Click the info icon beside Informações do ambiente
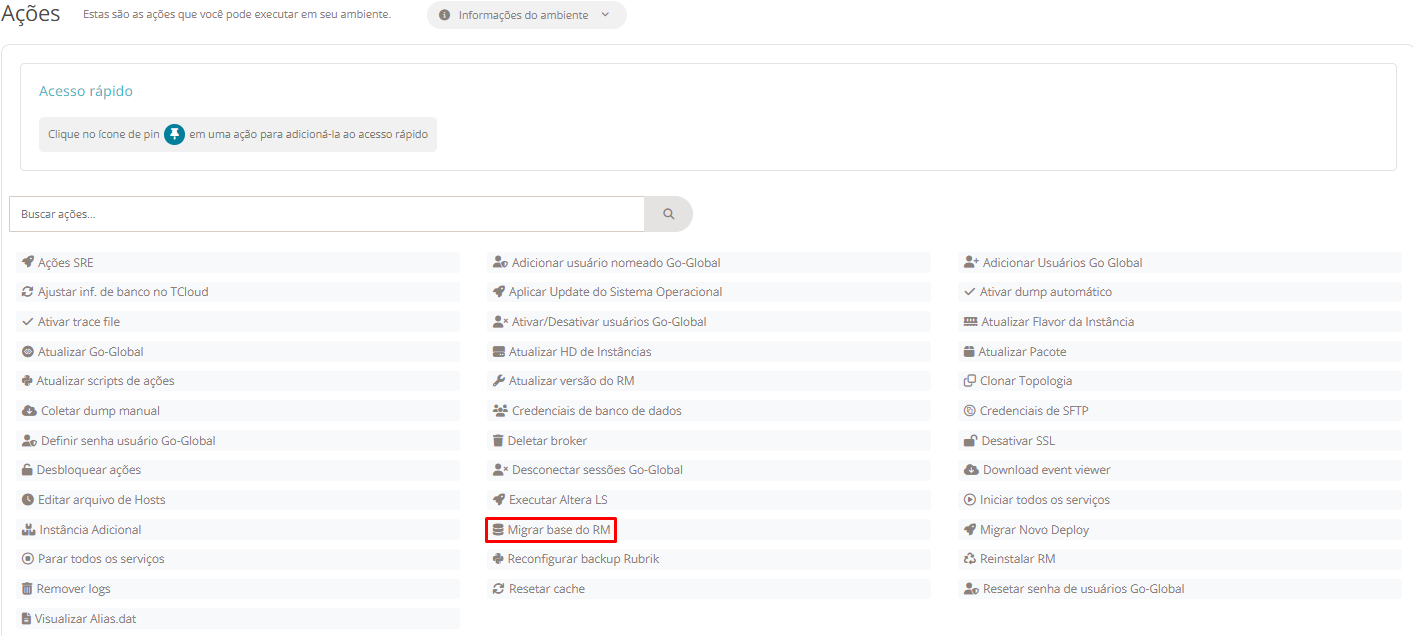This screenshot has height=636, width=1413. (x=444, y=15)
